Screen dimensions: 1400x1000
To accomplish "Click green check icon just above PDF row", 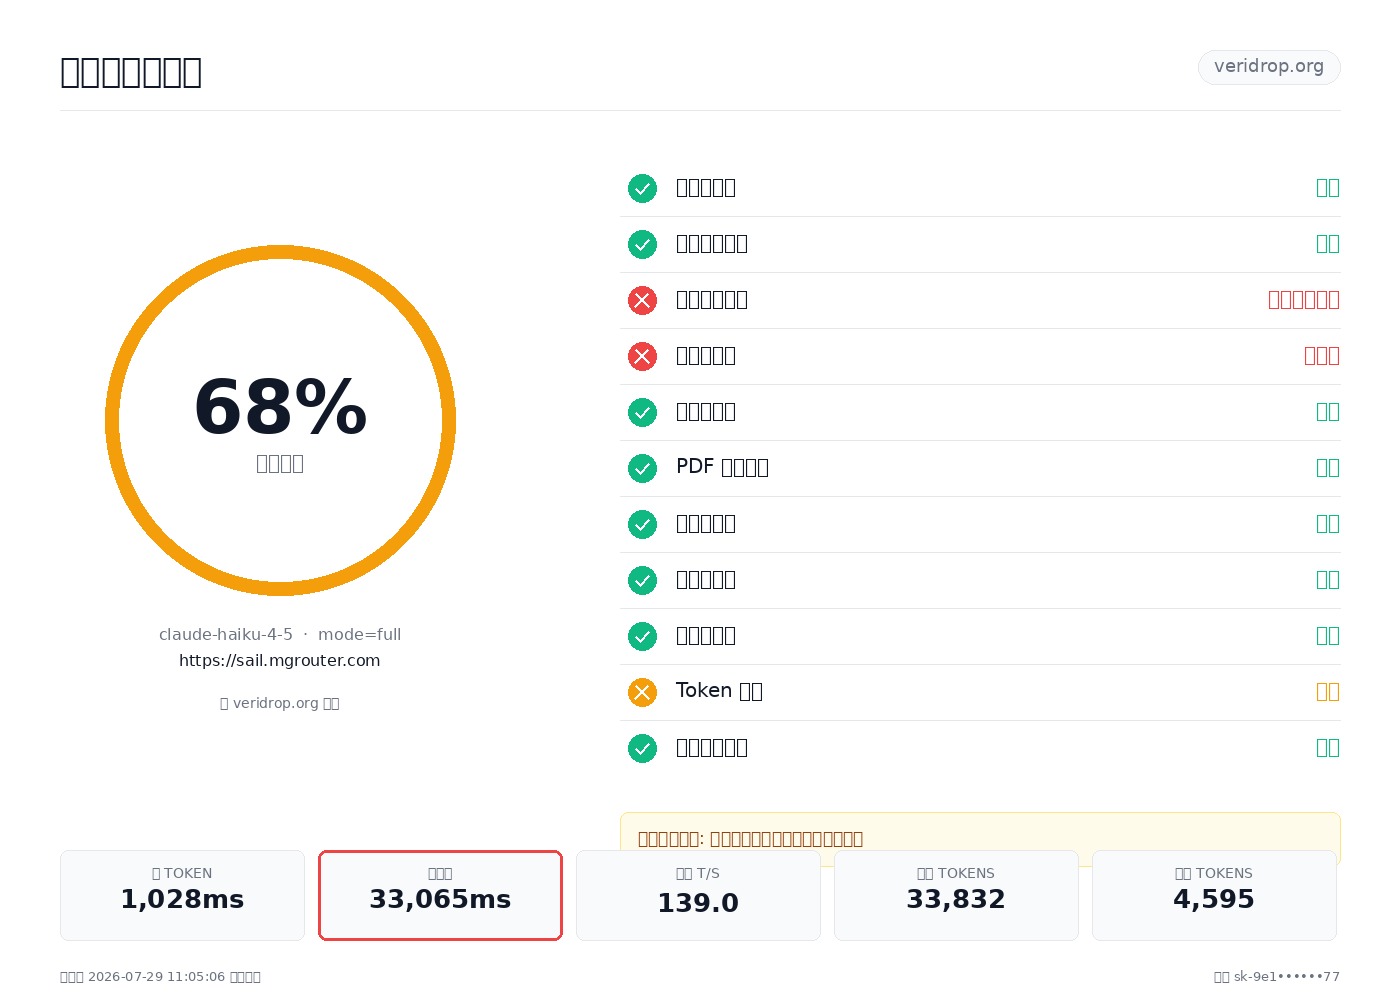I will click(x=642, y=412).
